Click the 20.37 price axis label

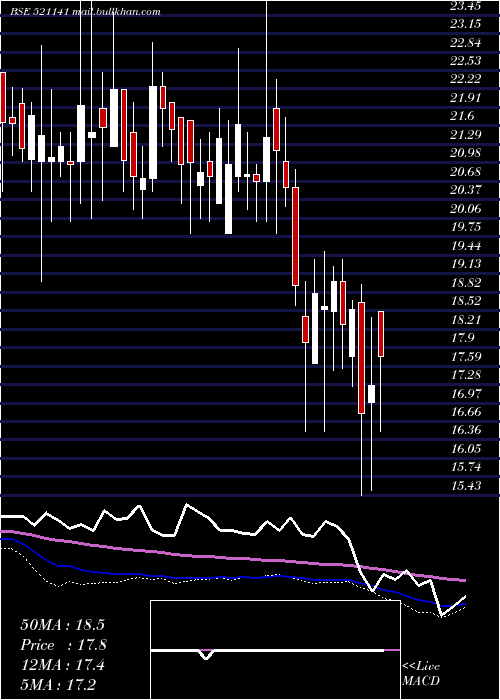466,190
